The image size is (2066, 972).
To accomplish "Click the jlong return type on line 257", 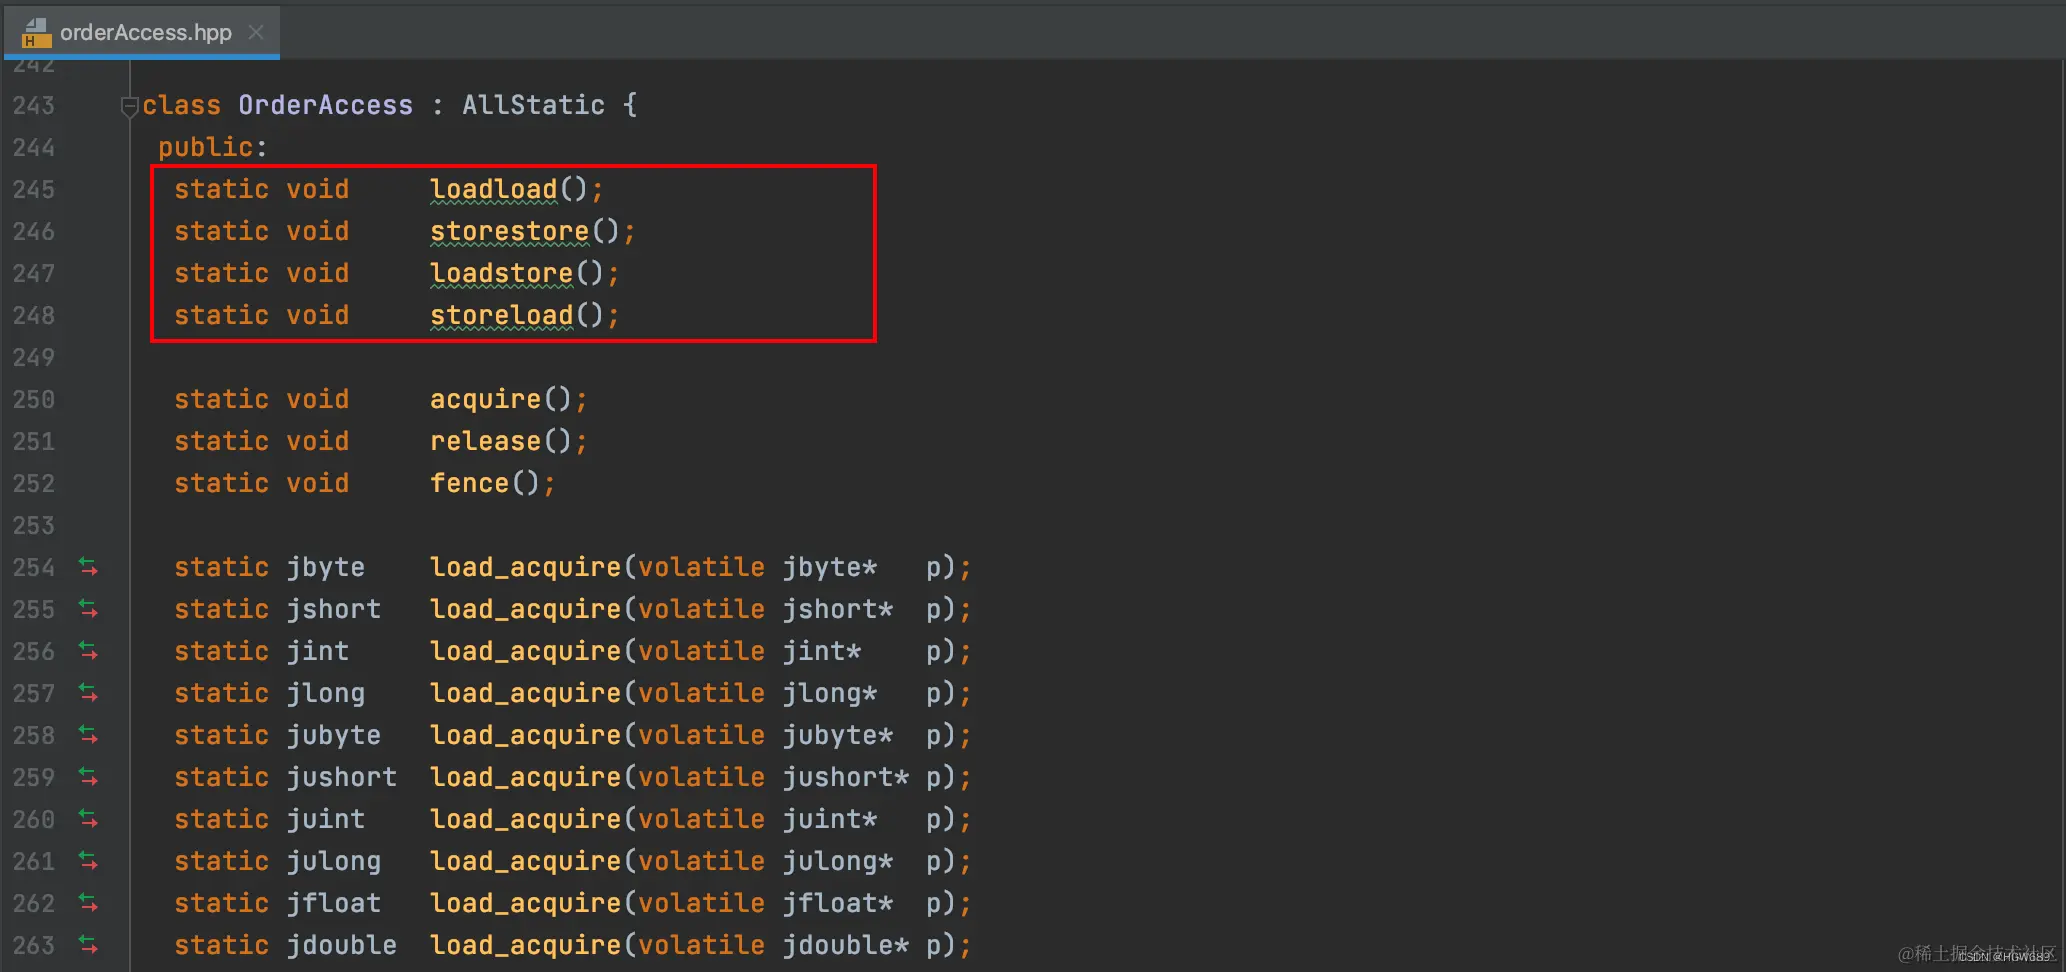I will pos(326,693).
